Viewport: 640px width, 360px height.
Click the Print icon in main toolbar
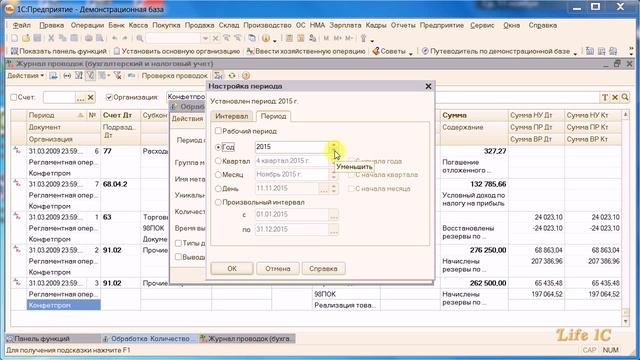88,38
